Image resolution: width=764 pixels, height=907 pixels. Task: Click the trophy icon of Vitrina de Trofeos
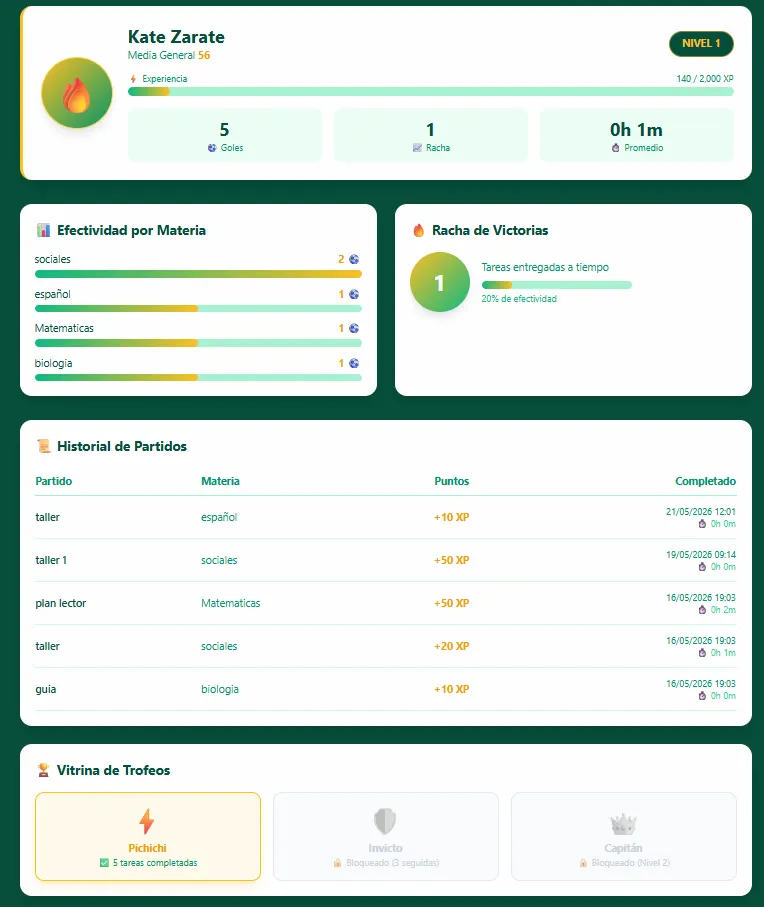(43, 770)
